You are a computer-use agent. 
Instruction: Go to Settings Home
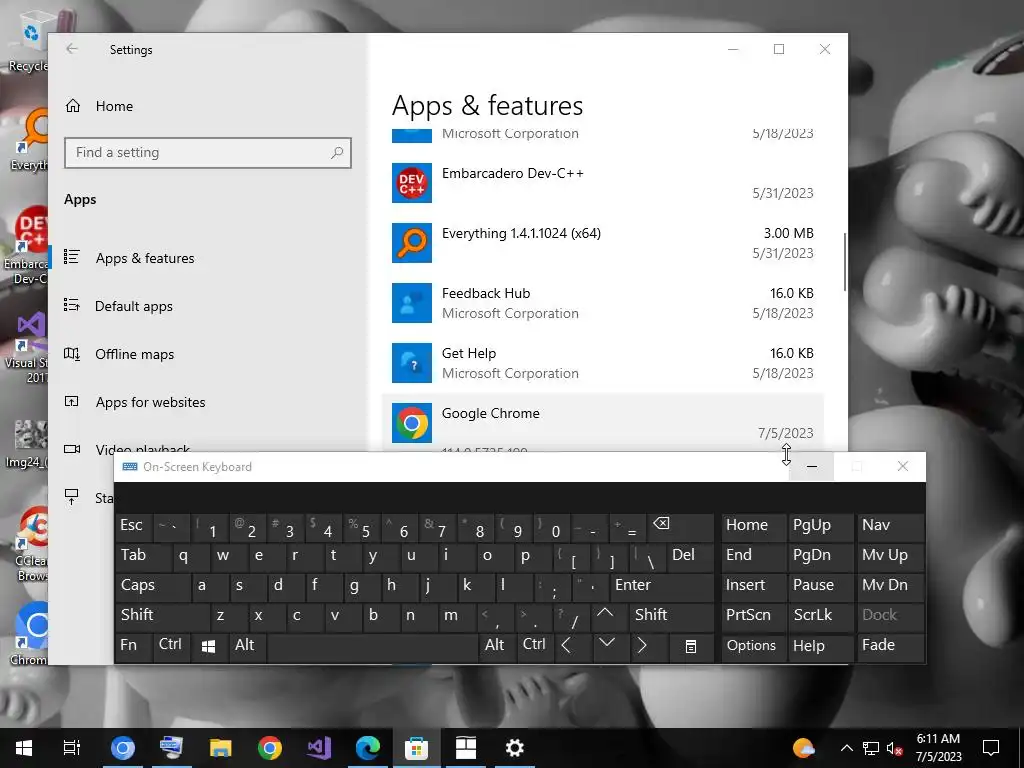[114, 106]
